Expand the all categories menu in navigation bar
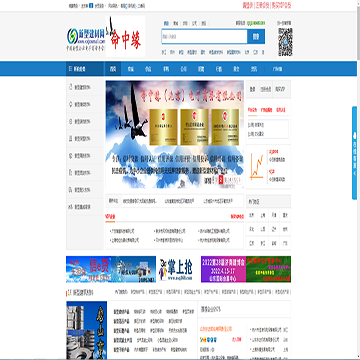 [85, 69]
